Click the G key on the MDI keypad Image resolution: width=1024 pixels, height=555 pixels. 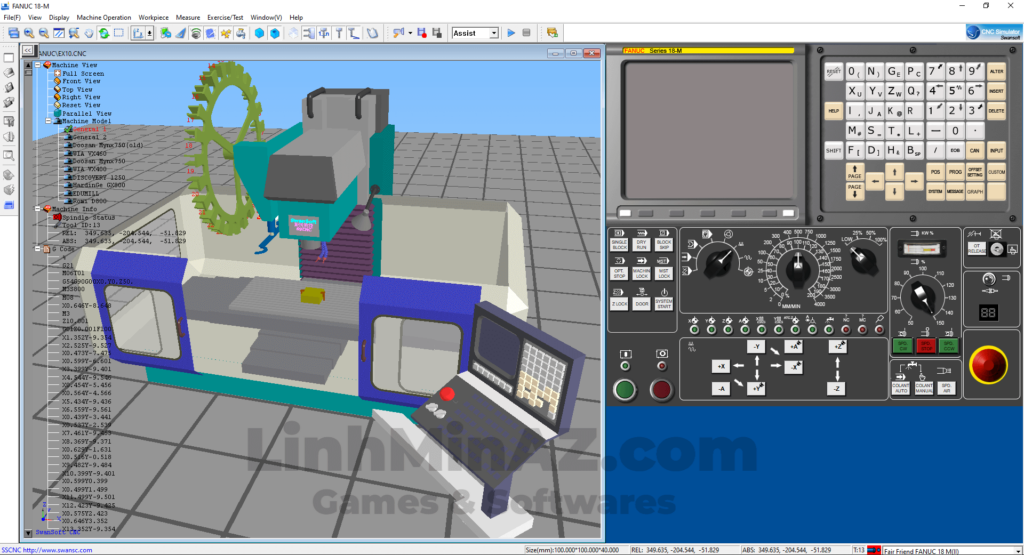tap(893, 72)
